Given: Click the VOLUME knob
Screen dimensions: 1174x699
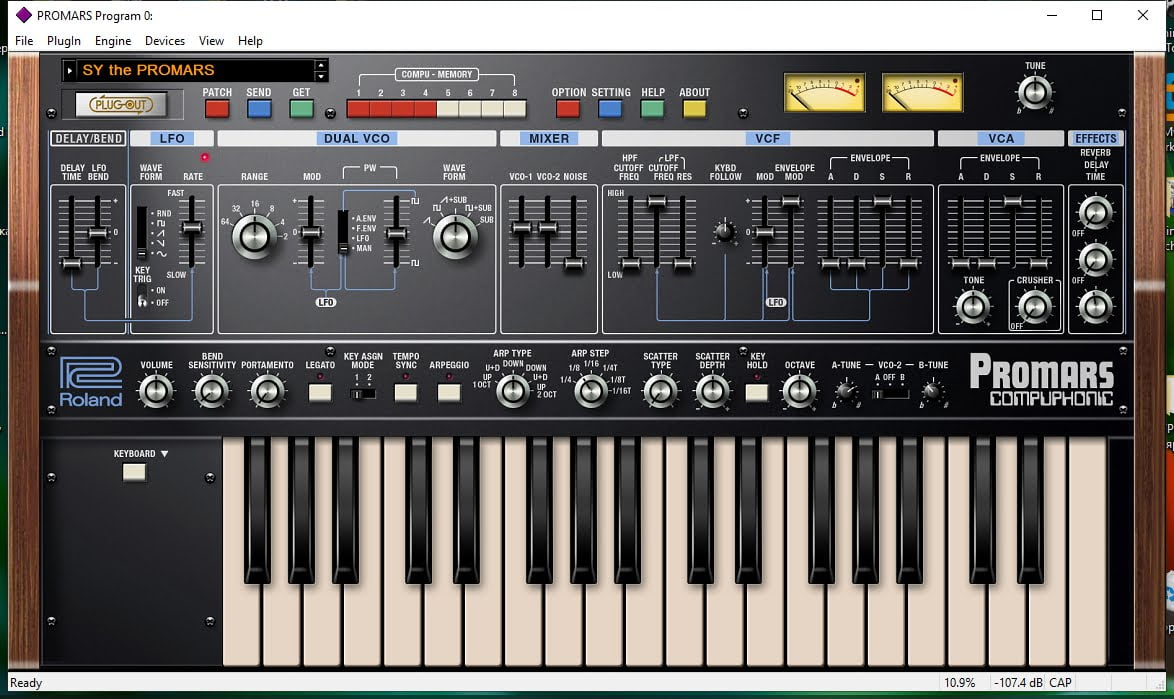Looking at the screenshot, I should (x=156, y=391).
